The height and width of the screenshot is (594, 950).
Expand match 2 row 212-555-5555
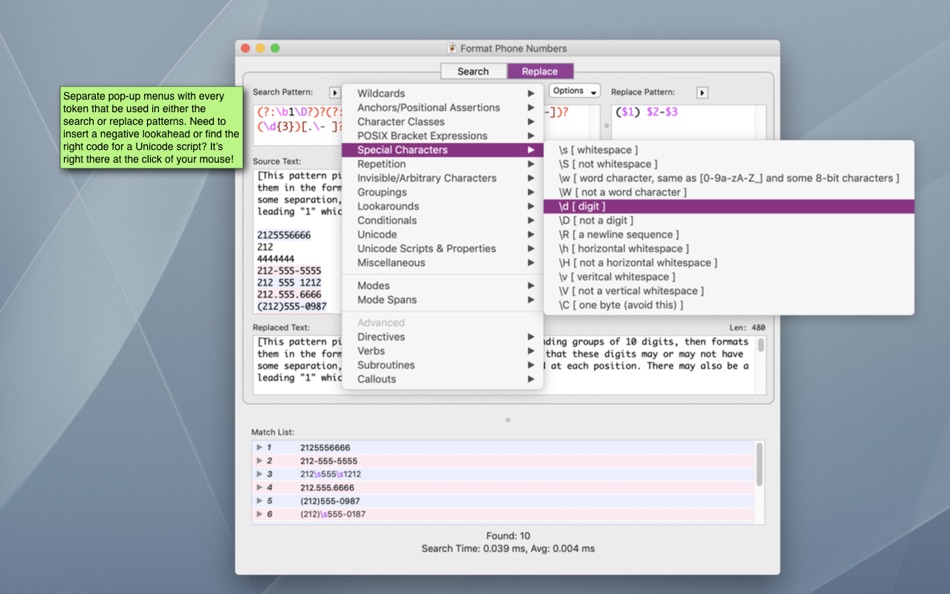click(259, 461)
